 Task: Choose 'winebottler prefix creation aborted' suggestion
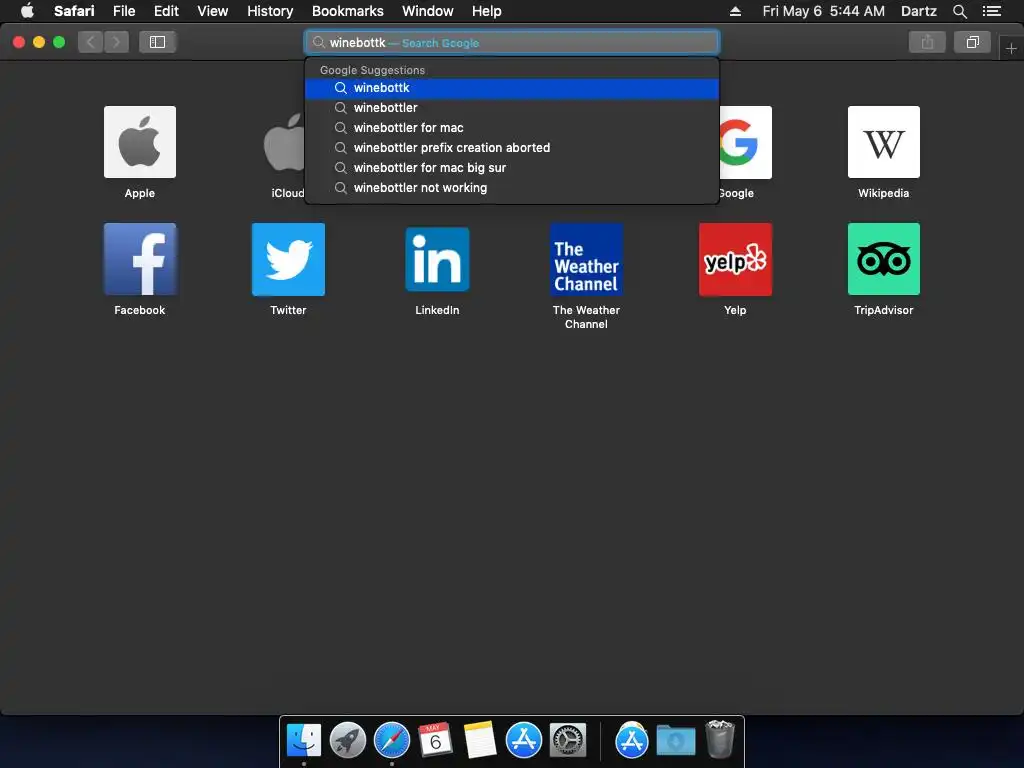(x=512, y=148)
